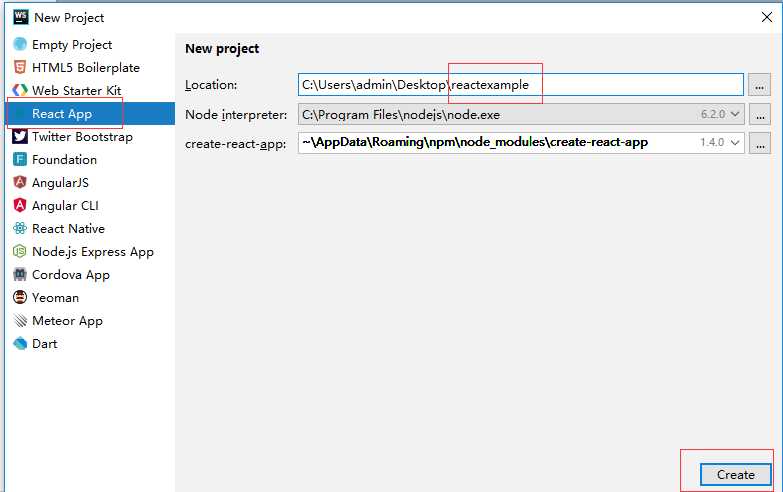Click the Twitter Bootstrap bird icon
The width and height of the screenshot is (783, 492).
(20, 136)
